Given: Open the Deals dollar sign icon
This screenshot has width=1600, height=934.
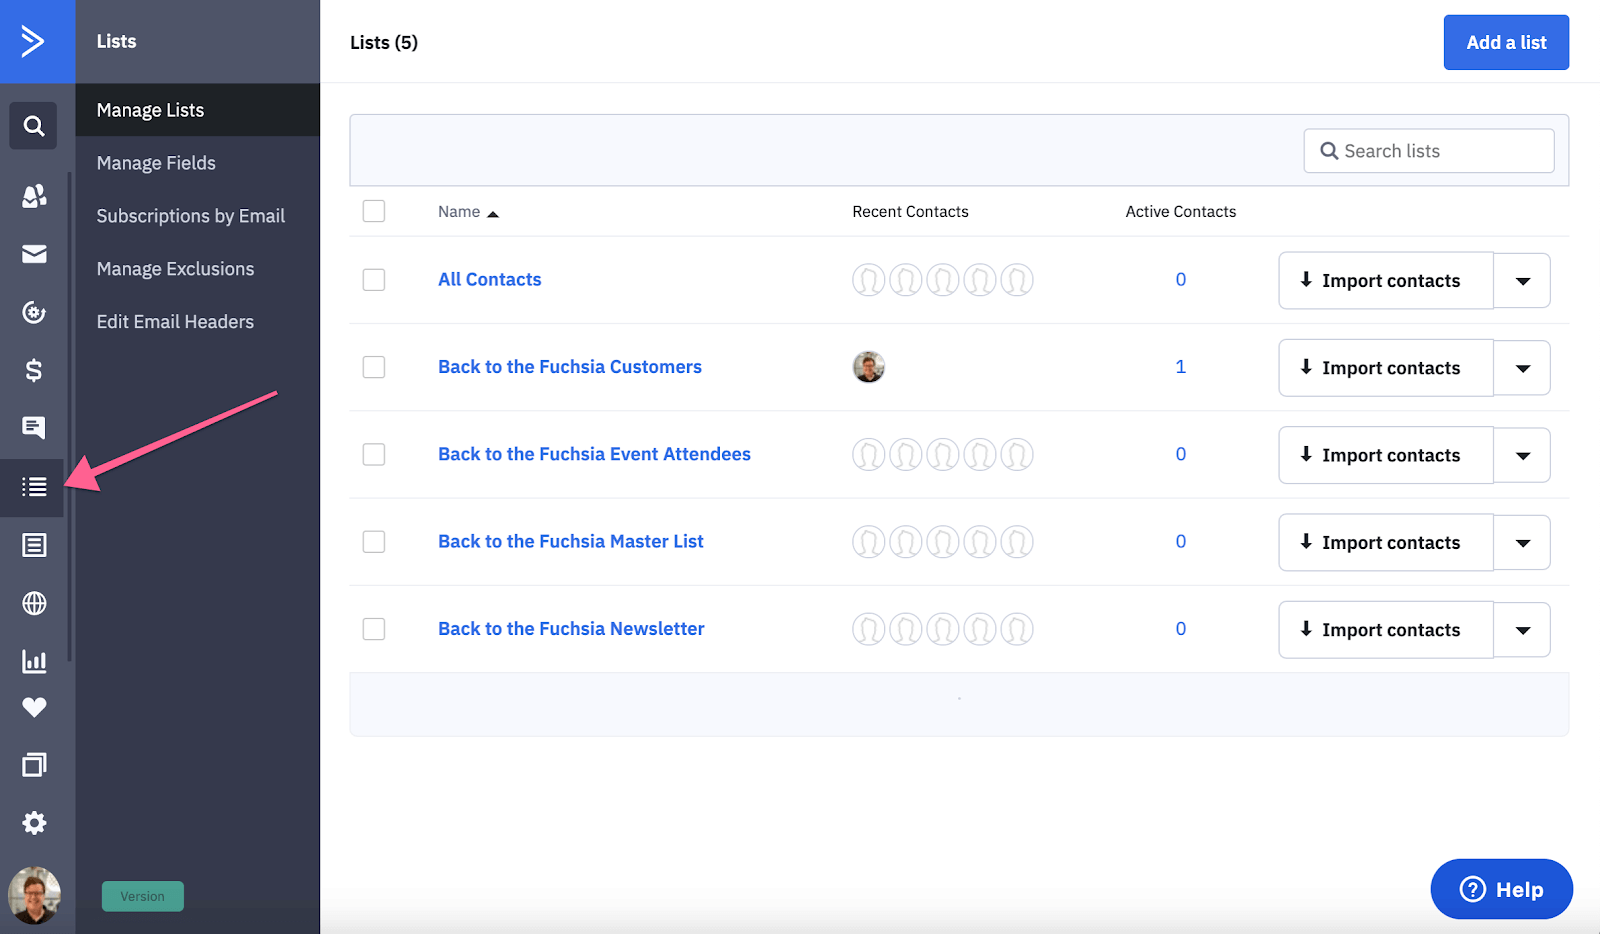Looking at the screenshot, I should [x=34, y=371].
